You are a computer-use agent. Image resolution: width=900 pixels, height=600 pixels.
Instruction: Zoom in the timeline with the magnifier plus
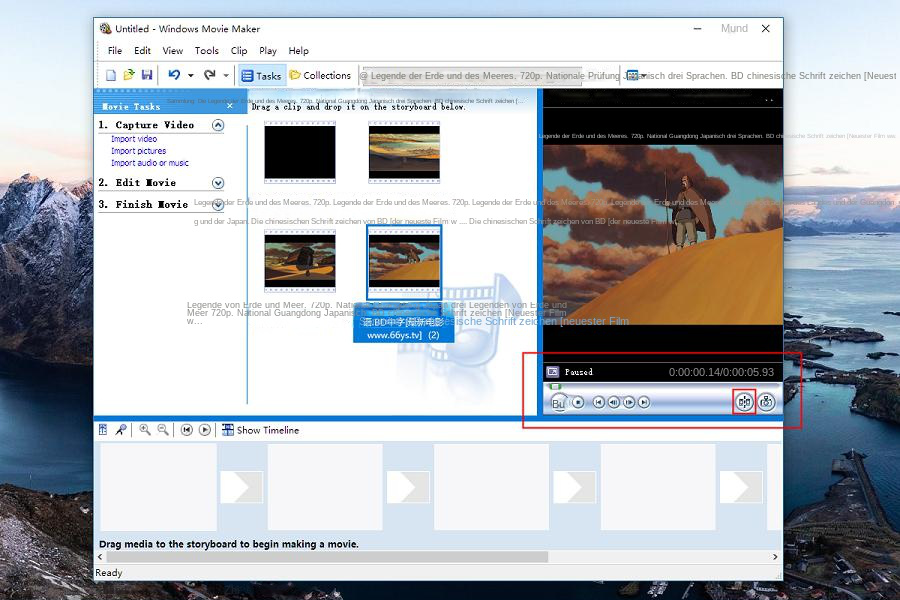[145, 429]
